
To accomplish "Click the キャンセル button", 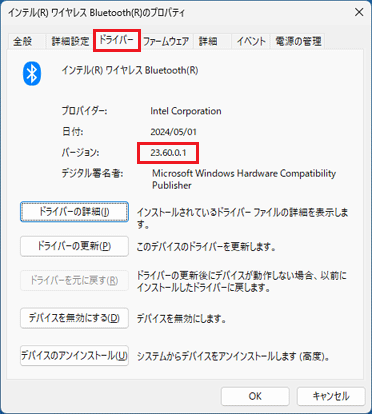I will pos(331,396).
